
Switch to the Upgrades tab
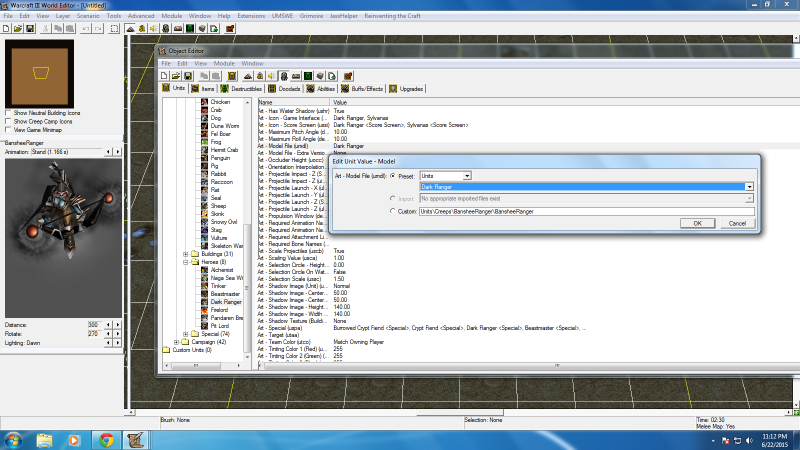(406, 89)
